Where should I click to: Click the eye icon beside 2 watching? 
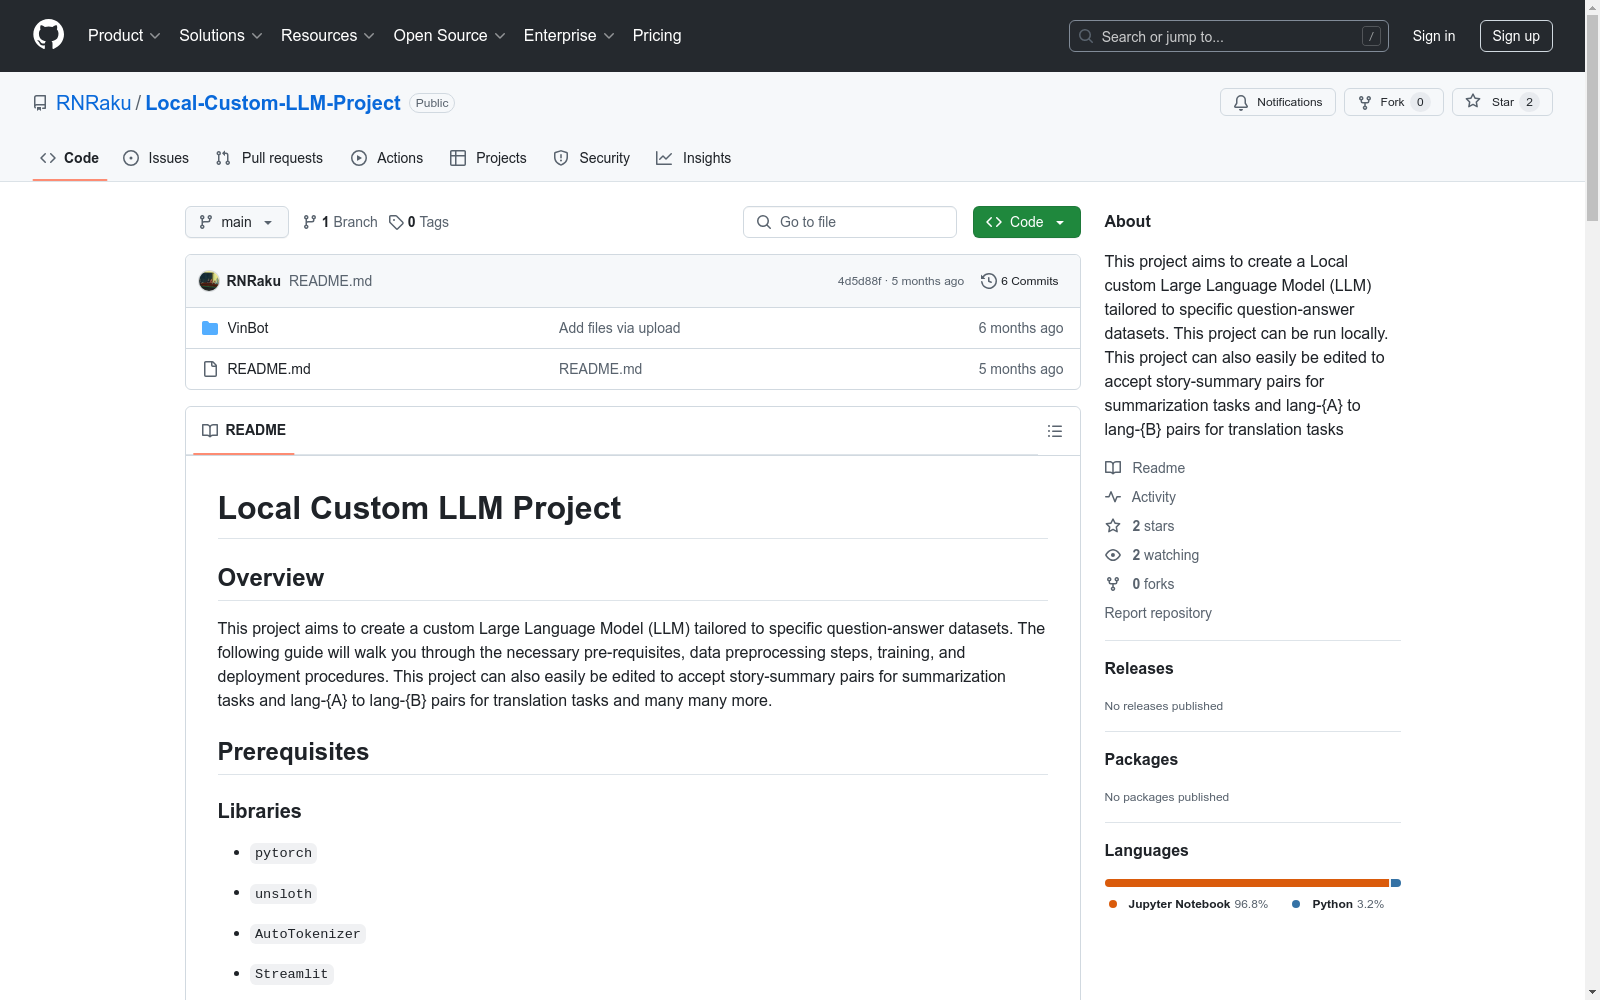click(1113, 555)
